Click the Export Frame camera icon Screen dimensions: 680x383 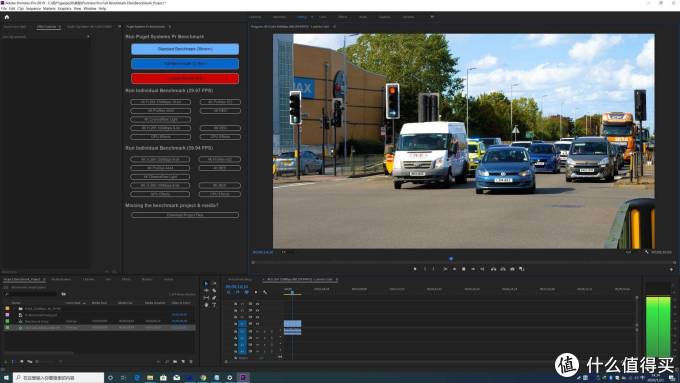pyautogui.click(x=512, y=269)
